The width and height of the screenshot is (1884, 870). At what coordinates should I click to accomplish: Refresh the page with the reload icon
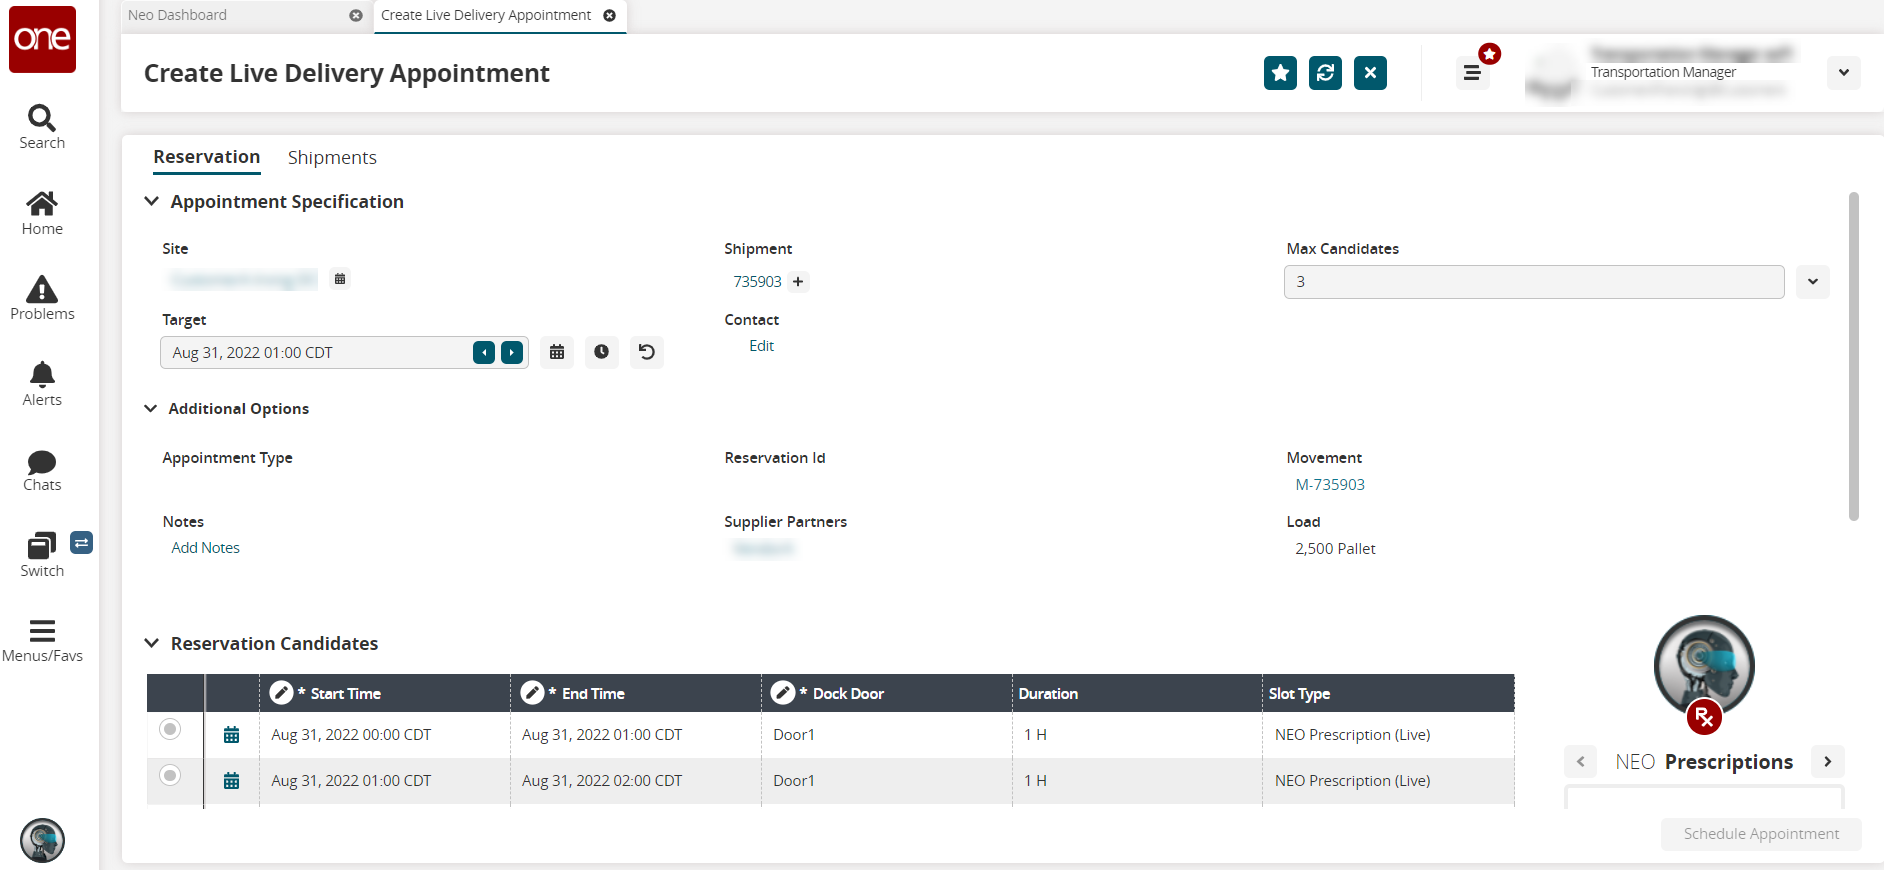(x=1325, y=73)
